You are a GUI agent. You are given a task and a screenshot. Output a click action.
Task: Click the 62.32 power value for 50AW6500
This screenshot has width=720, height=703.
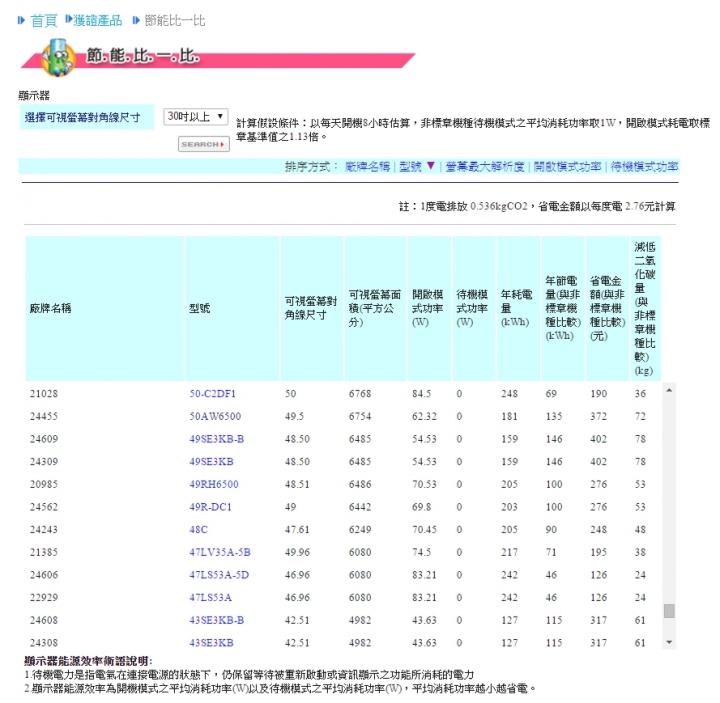click(x=424, y=416)
